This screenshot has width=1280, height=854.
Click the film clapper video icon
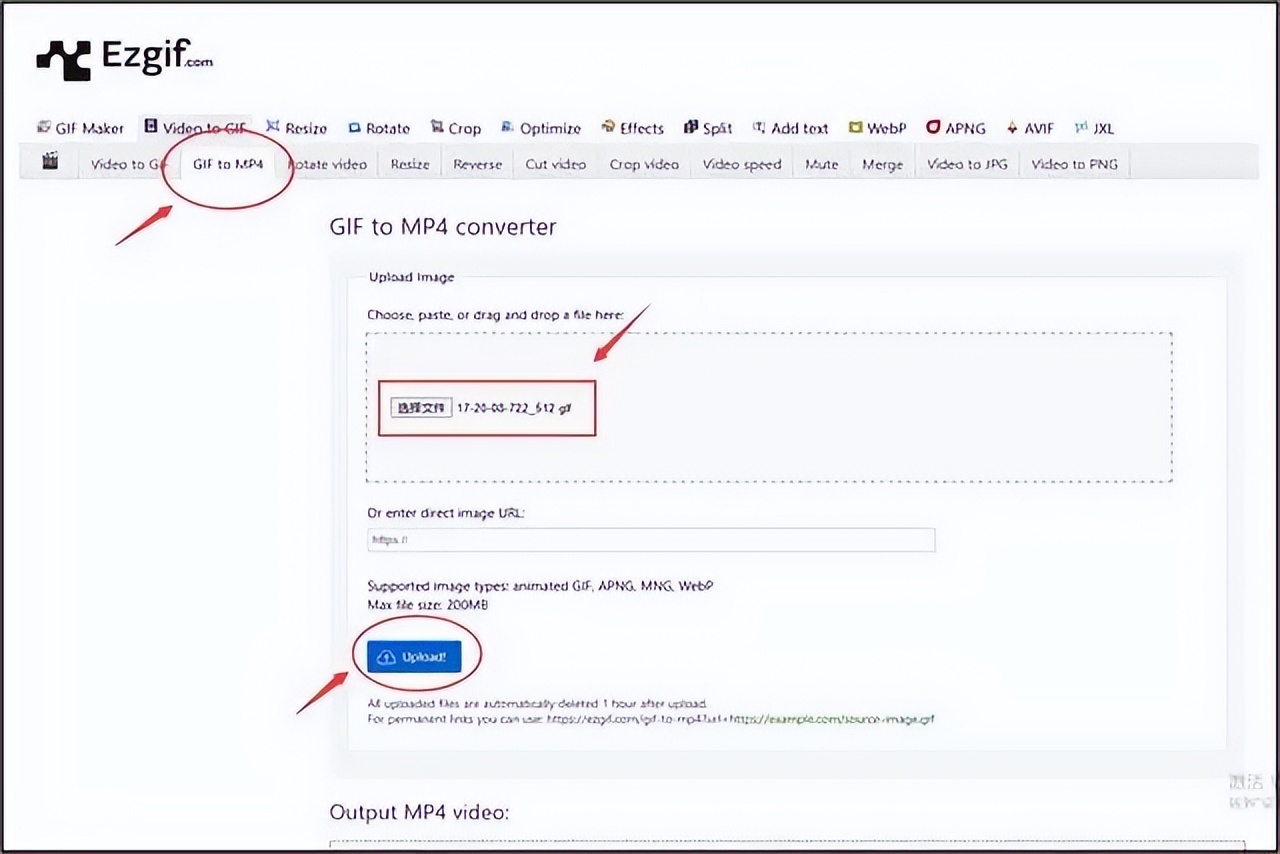[50, 162]
